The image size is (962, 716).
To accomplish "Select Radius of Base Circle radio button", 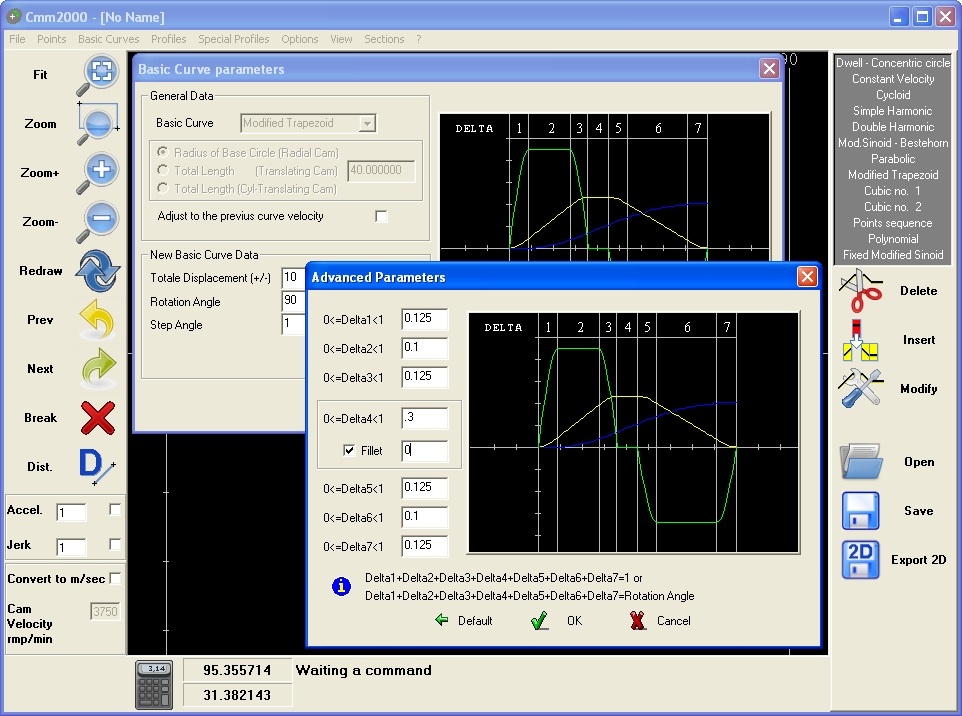I will coord(163,152).
